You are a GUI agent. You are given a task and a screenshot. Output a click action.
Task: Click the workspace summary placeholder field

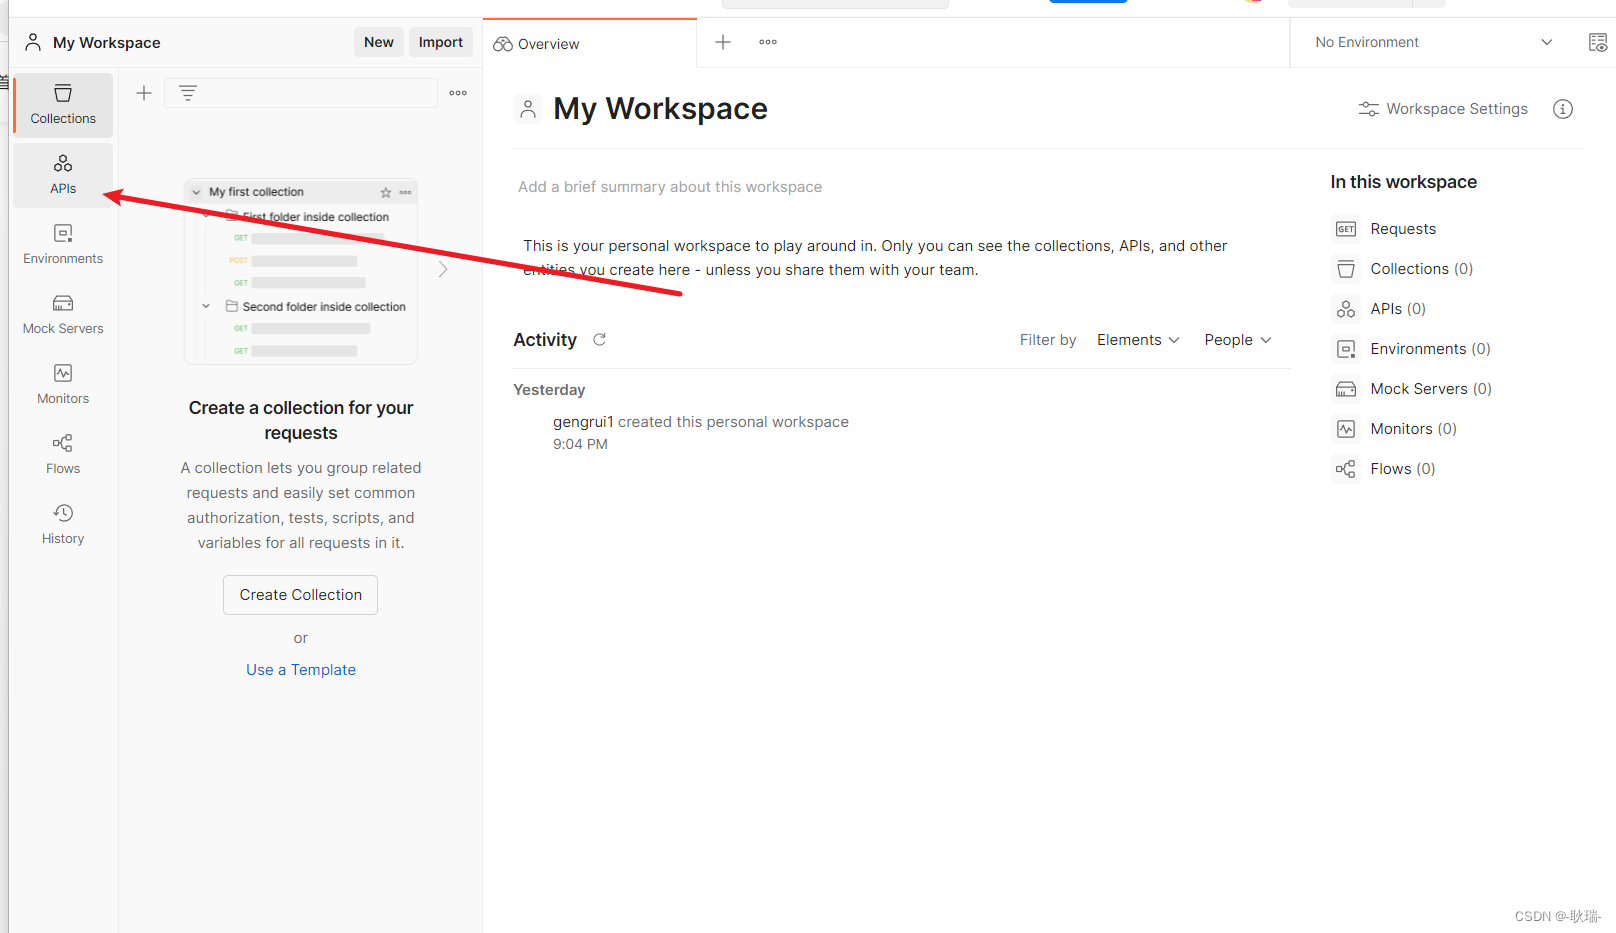pos(670,187)
